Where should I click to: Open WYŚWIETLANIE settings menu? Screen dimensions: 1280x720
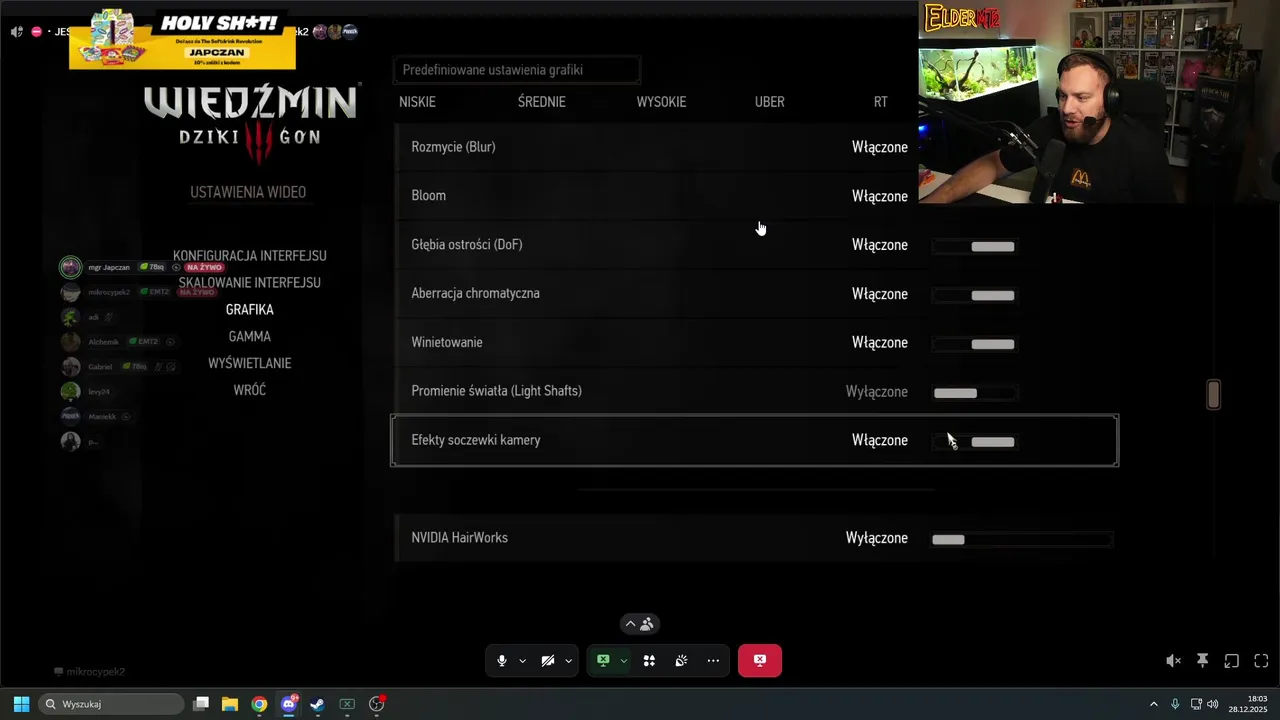[250, 363]
